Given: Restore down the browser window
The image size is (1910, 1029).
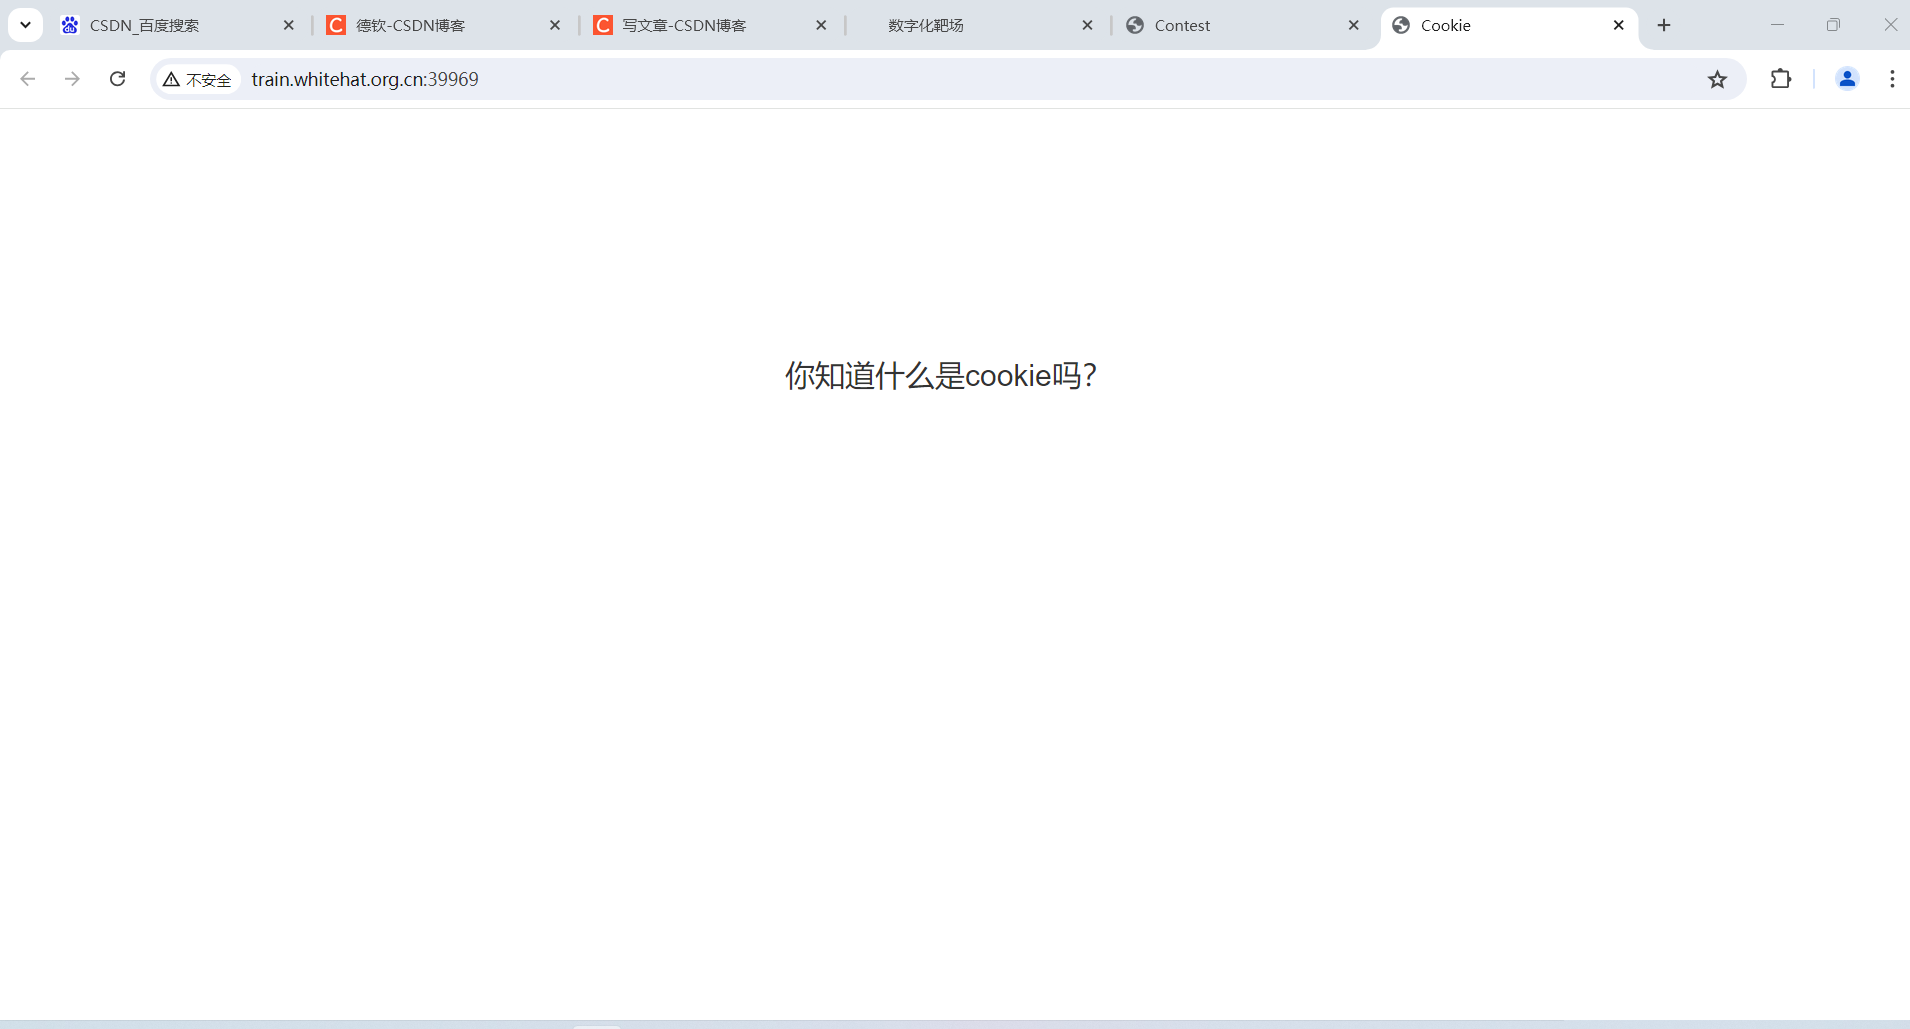Looking at the screenshot, I should [x=1833, y=25].
